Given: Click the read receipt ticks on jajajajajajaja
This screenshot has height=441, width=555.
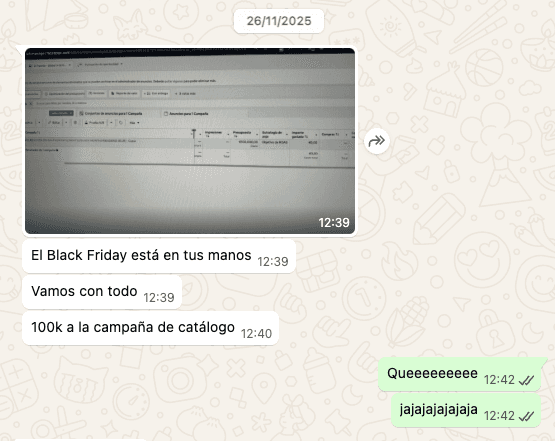Looking at the screenshot, I should click(x=526, y=417).
